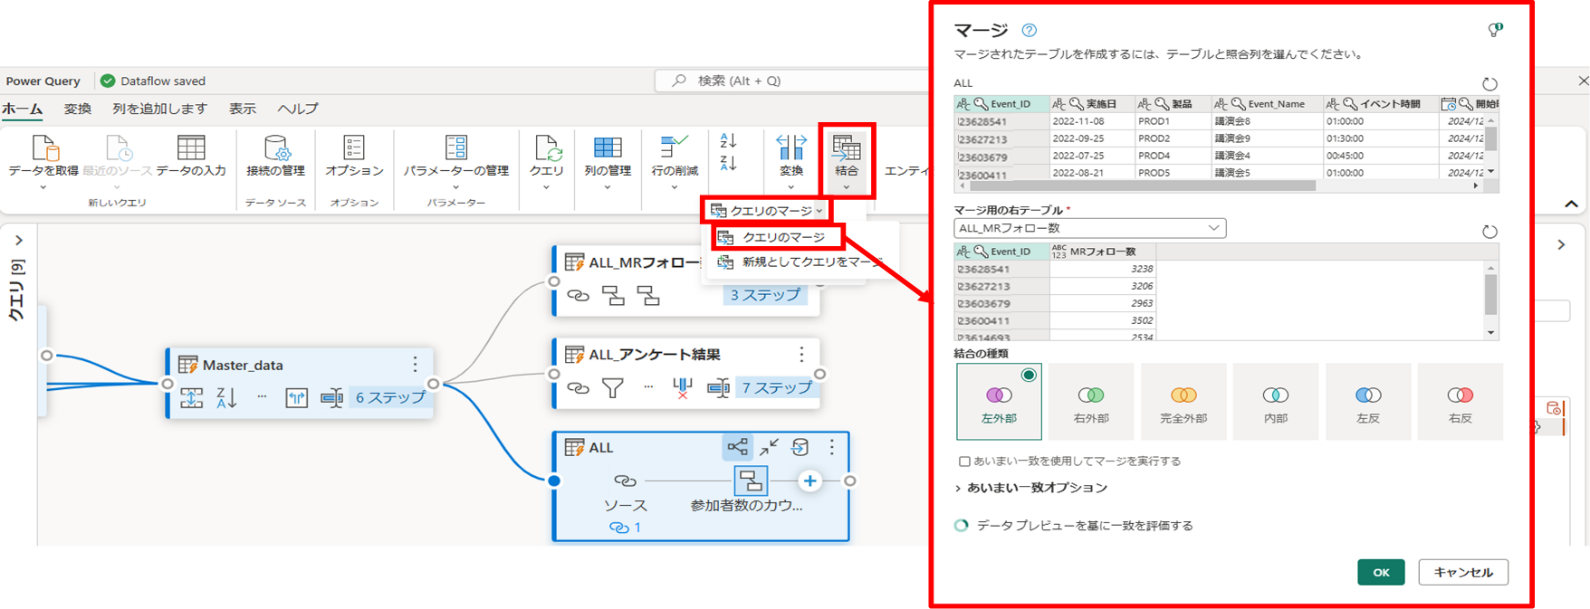Image resolution: width=1590 pixels, height=609 pixels.
Task: Click the lightbulb tips icon in Merge dialog
Action: click(1495, 30)
